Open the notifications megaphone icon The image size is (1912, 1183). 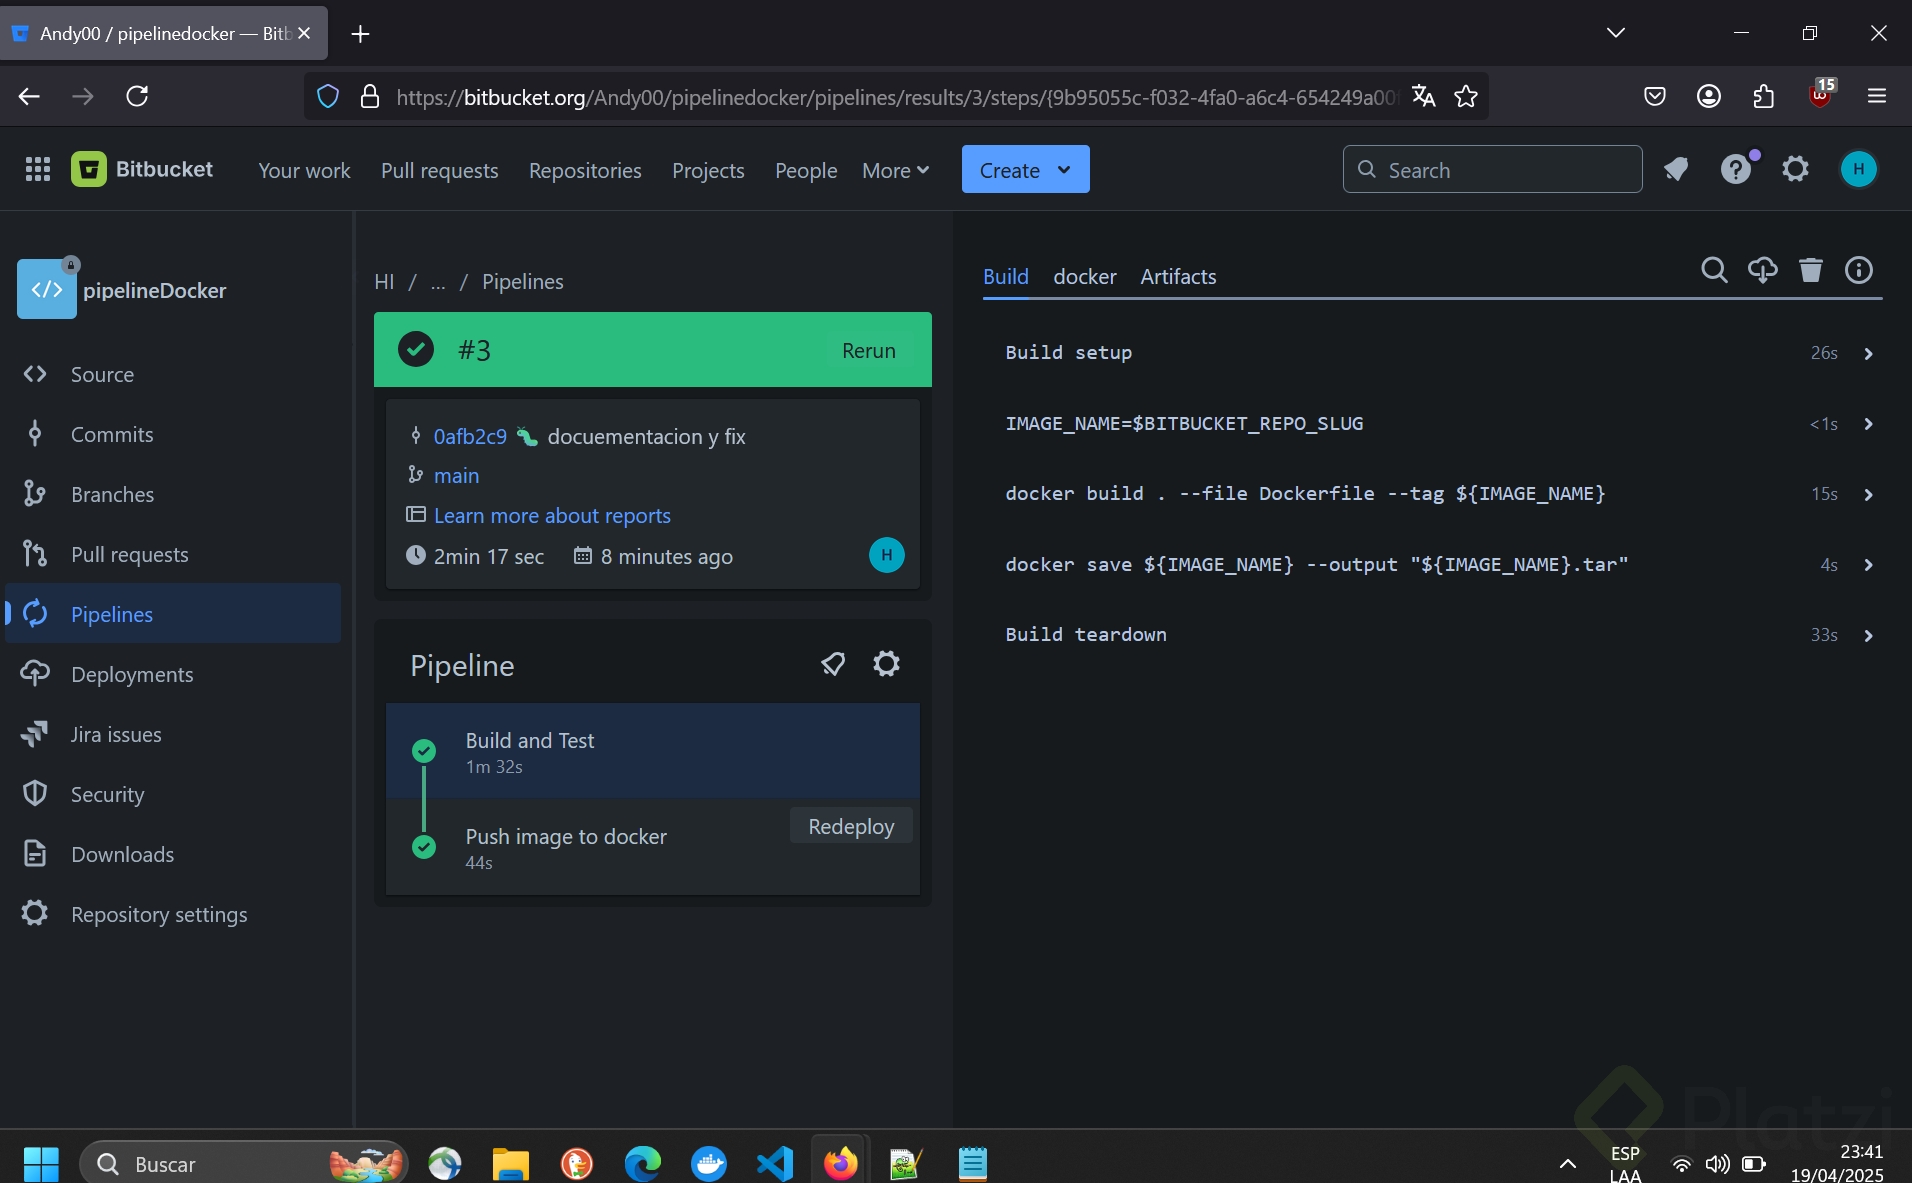1677,169
